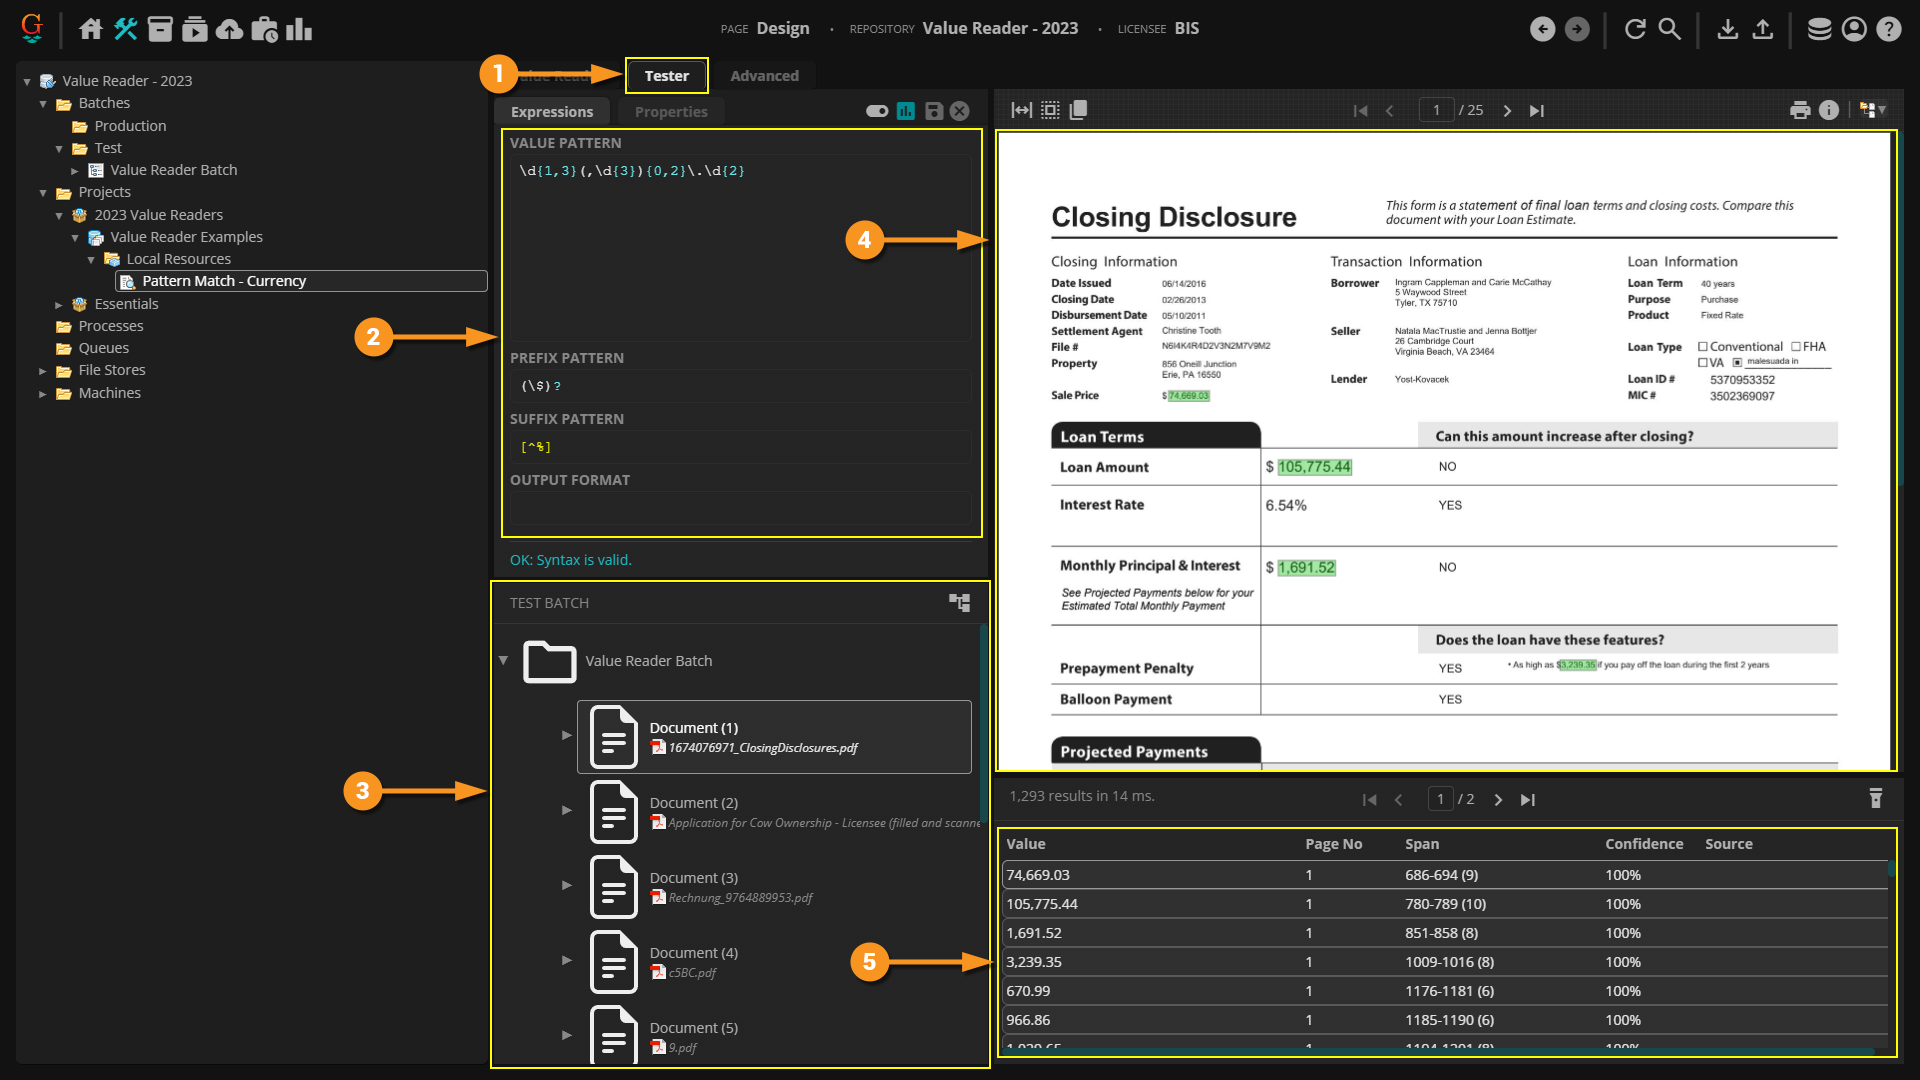
Task: Click the stats bar chart icon
Action: coord(299,29)
